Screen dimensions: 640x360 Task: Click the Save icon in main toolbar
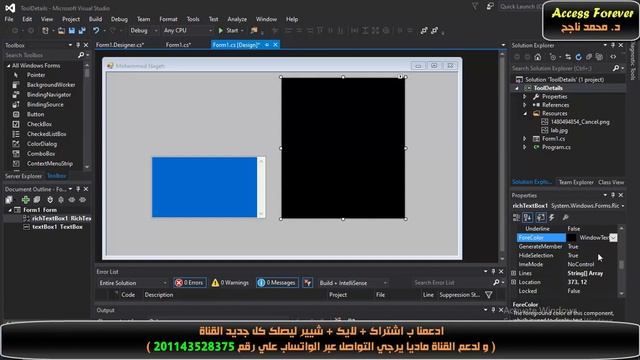point(72,31)
